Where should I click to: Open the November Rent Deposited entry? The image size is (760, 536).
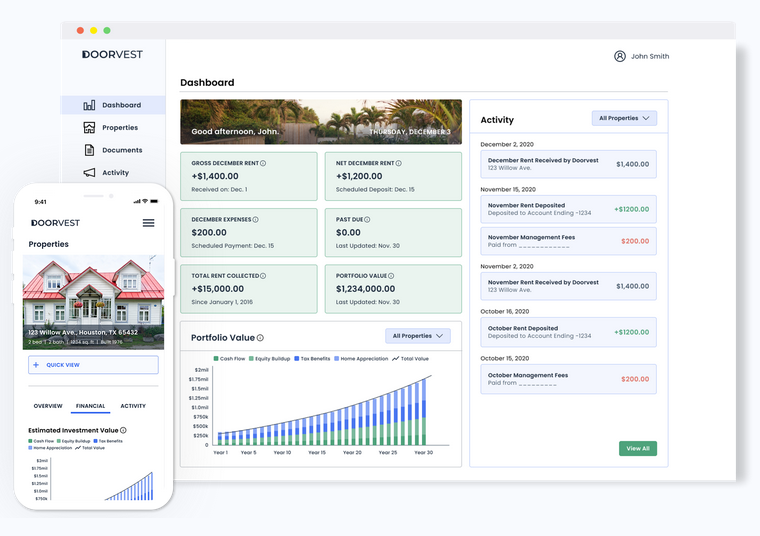[x=569, y=209]
